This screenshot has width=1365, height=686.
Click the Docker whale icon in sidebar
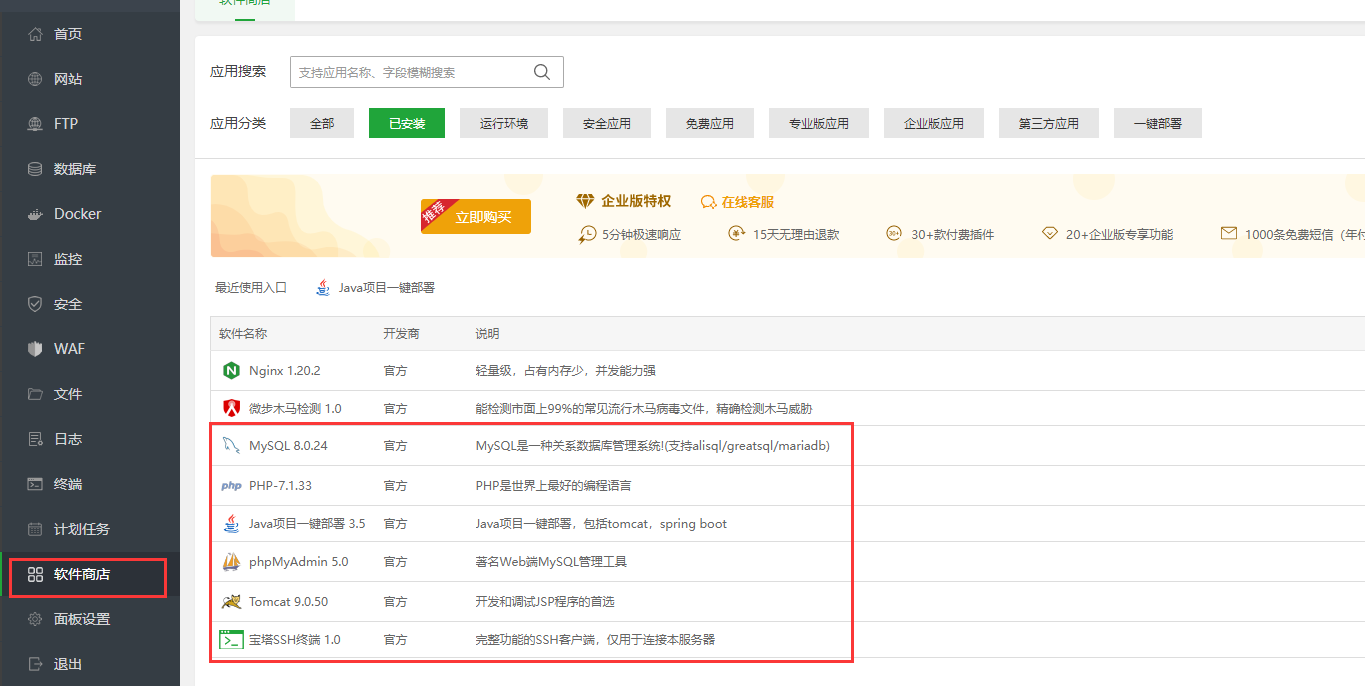click(x=36, y=214)
